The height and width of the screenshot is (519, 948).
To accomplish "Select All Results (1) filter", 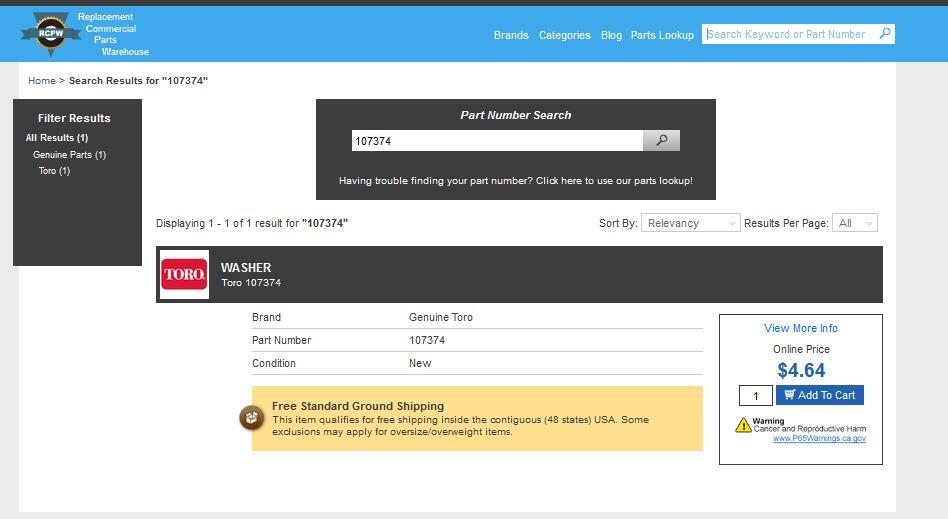I will click(x=57, y=138).
